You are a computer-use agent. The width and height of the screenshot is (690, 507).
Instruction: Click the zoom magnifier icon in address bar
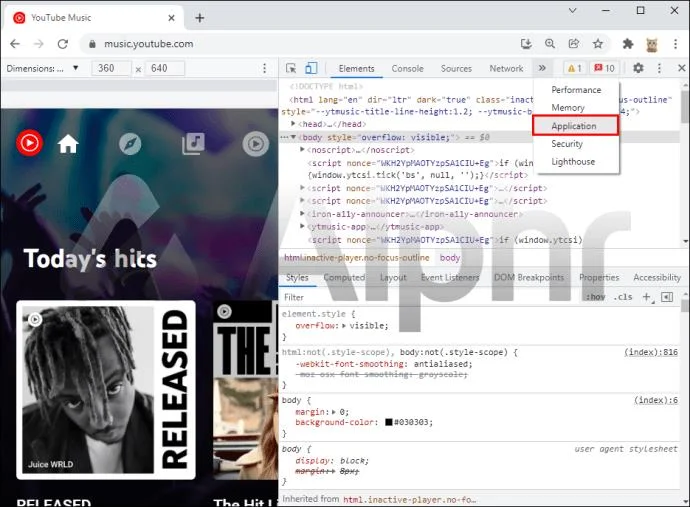(550, 44)
